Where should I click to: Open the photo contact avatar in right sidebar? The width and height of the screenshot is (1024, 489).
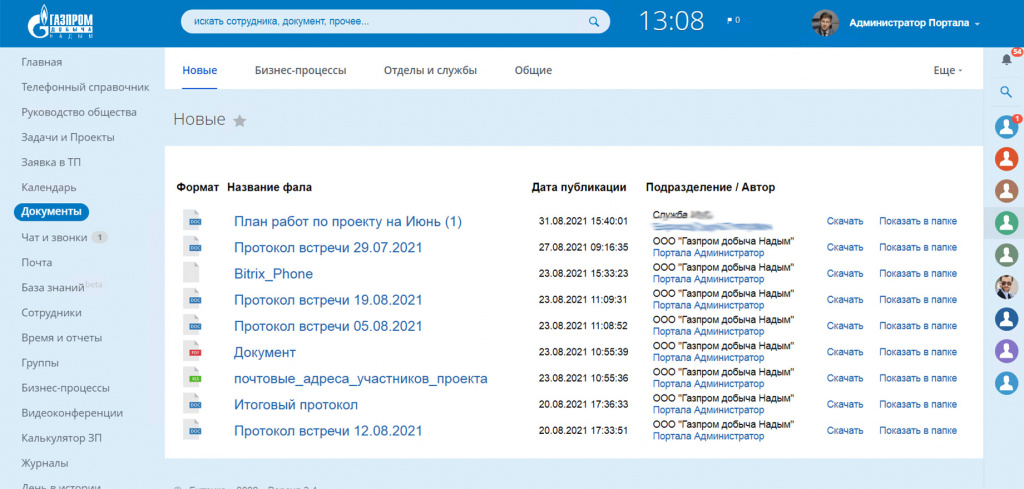[1006, 287]
